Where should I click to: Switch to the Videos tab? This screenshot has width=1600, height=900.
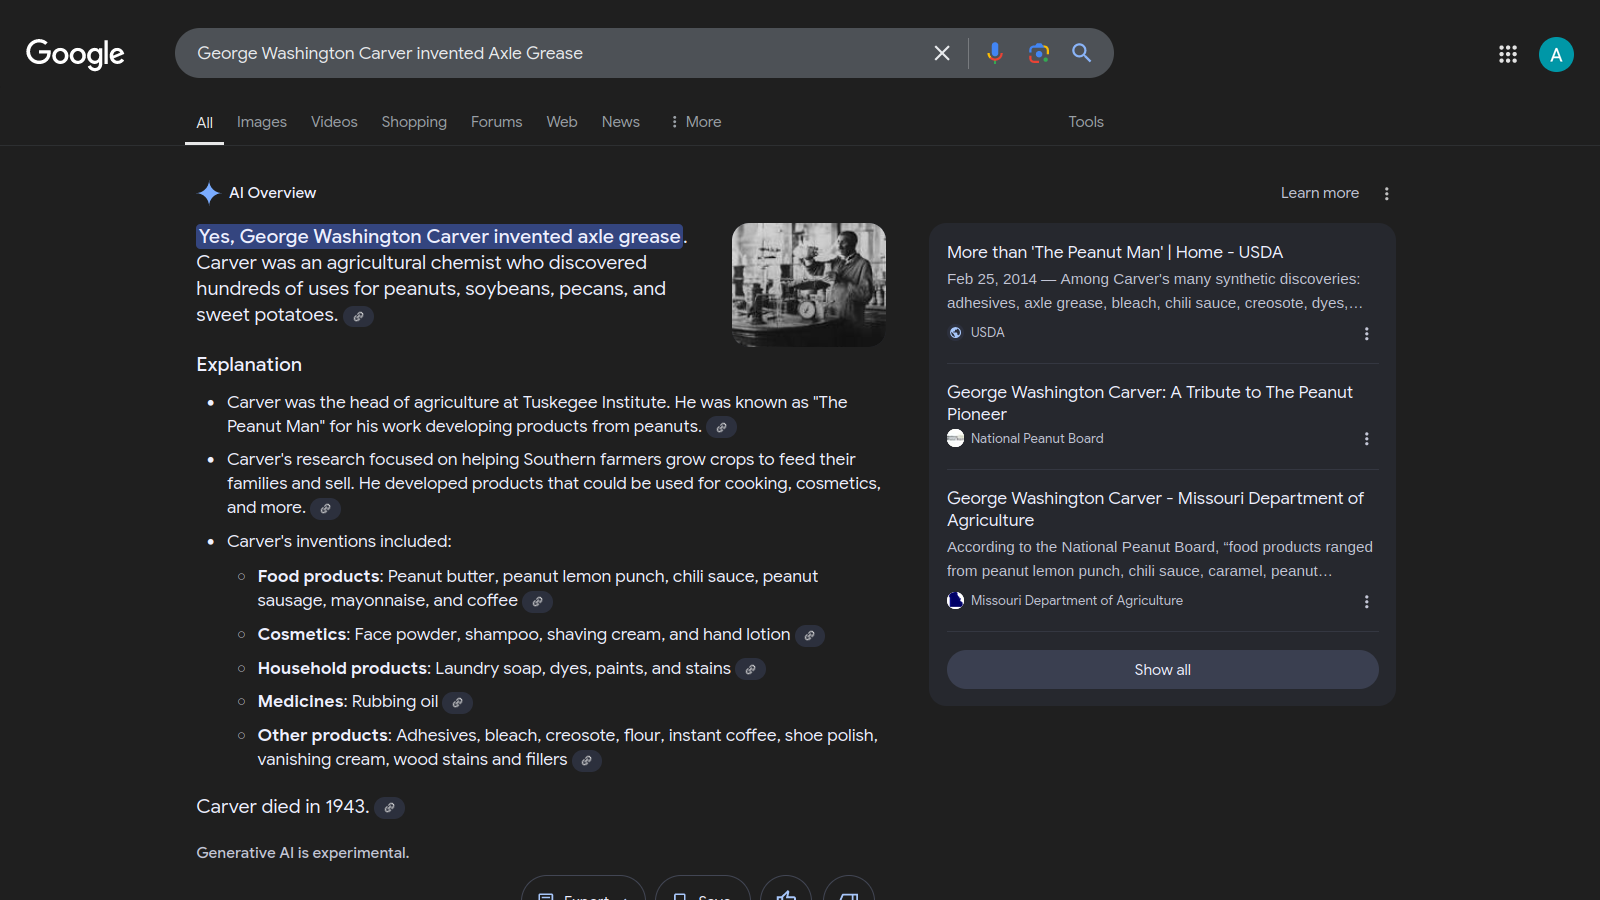coord(334,122)
